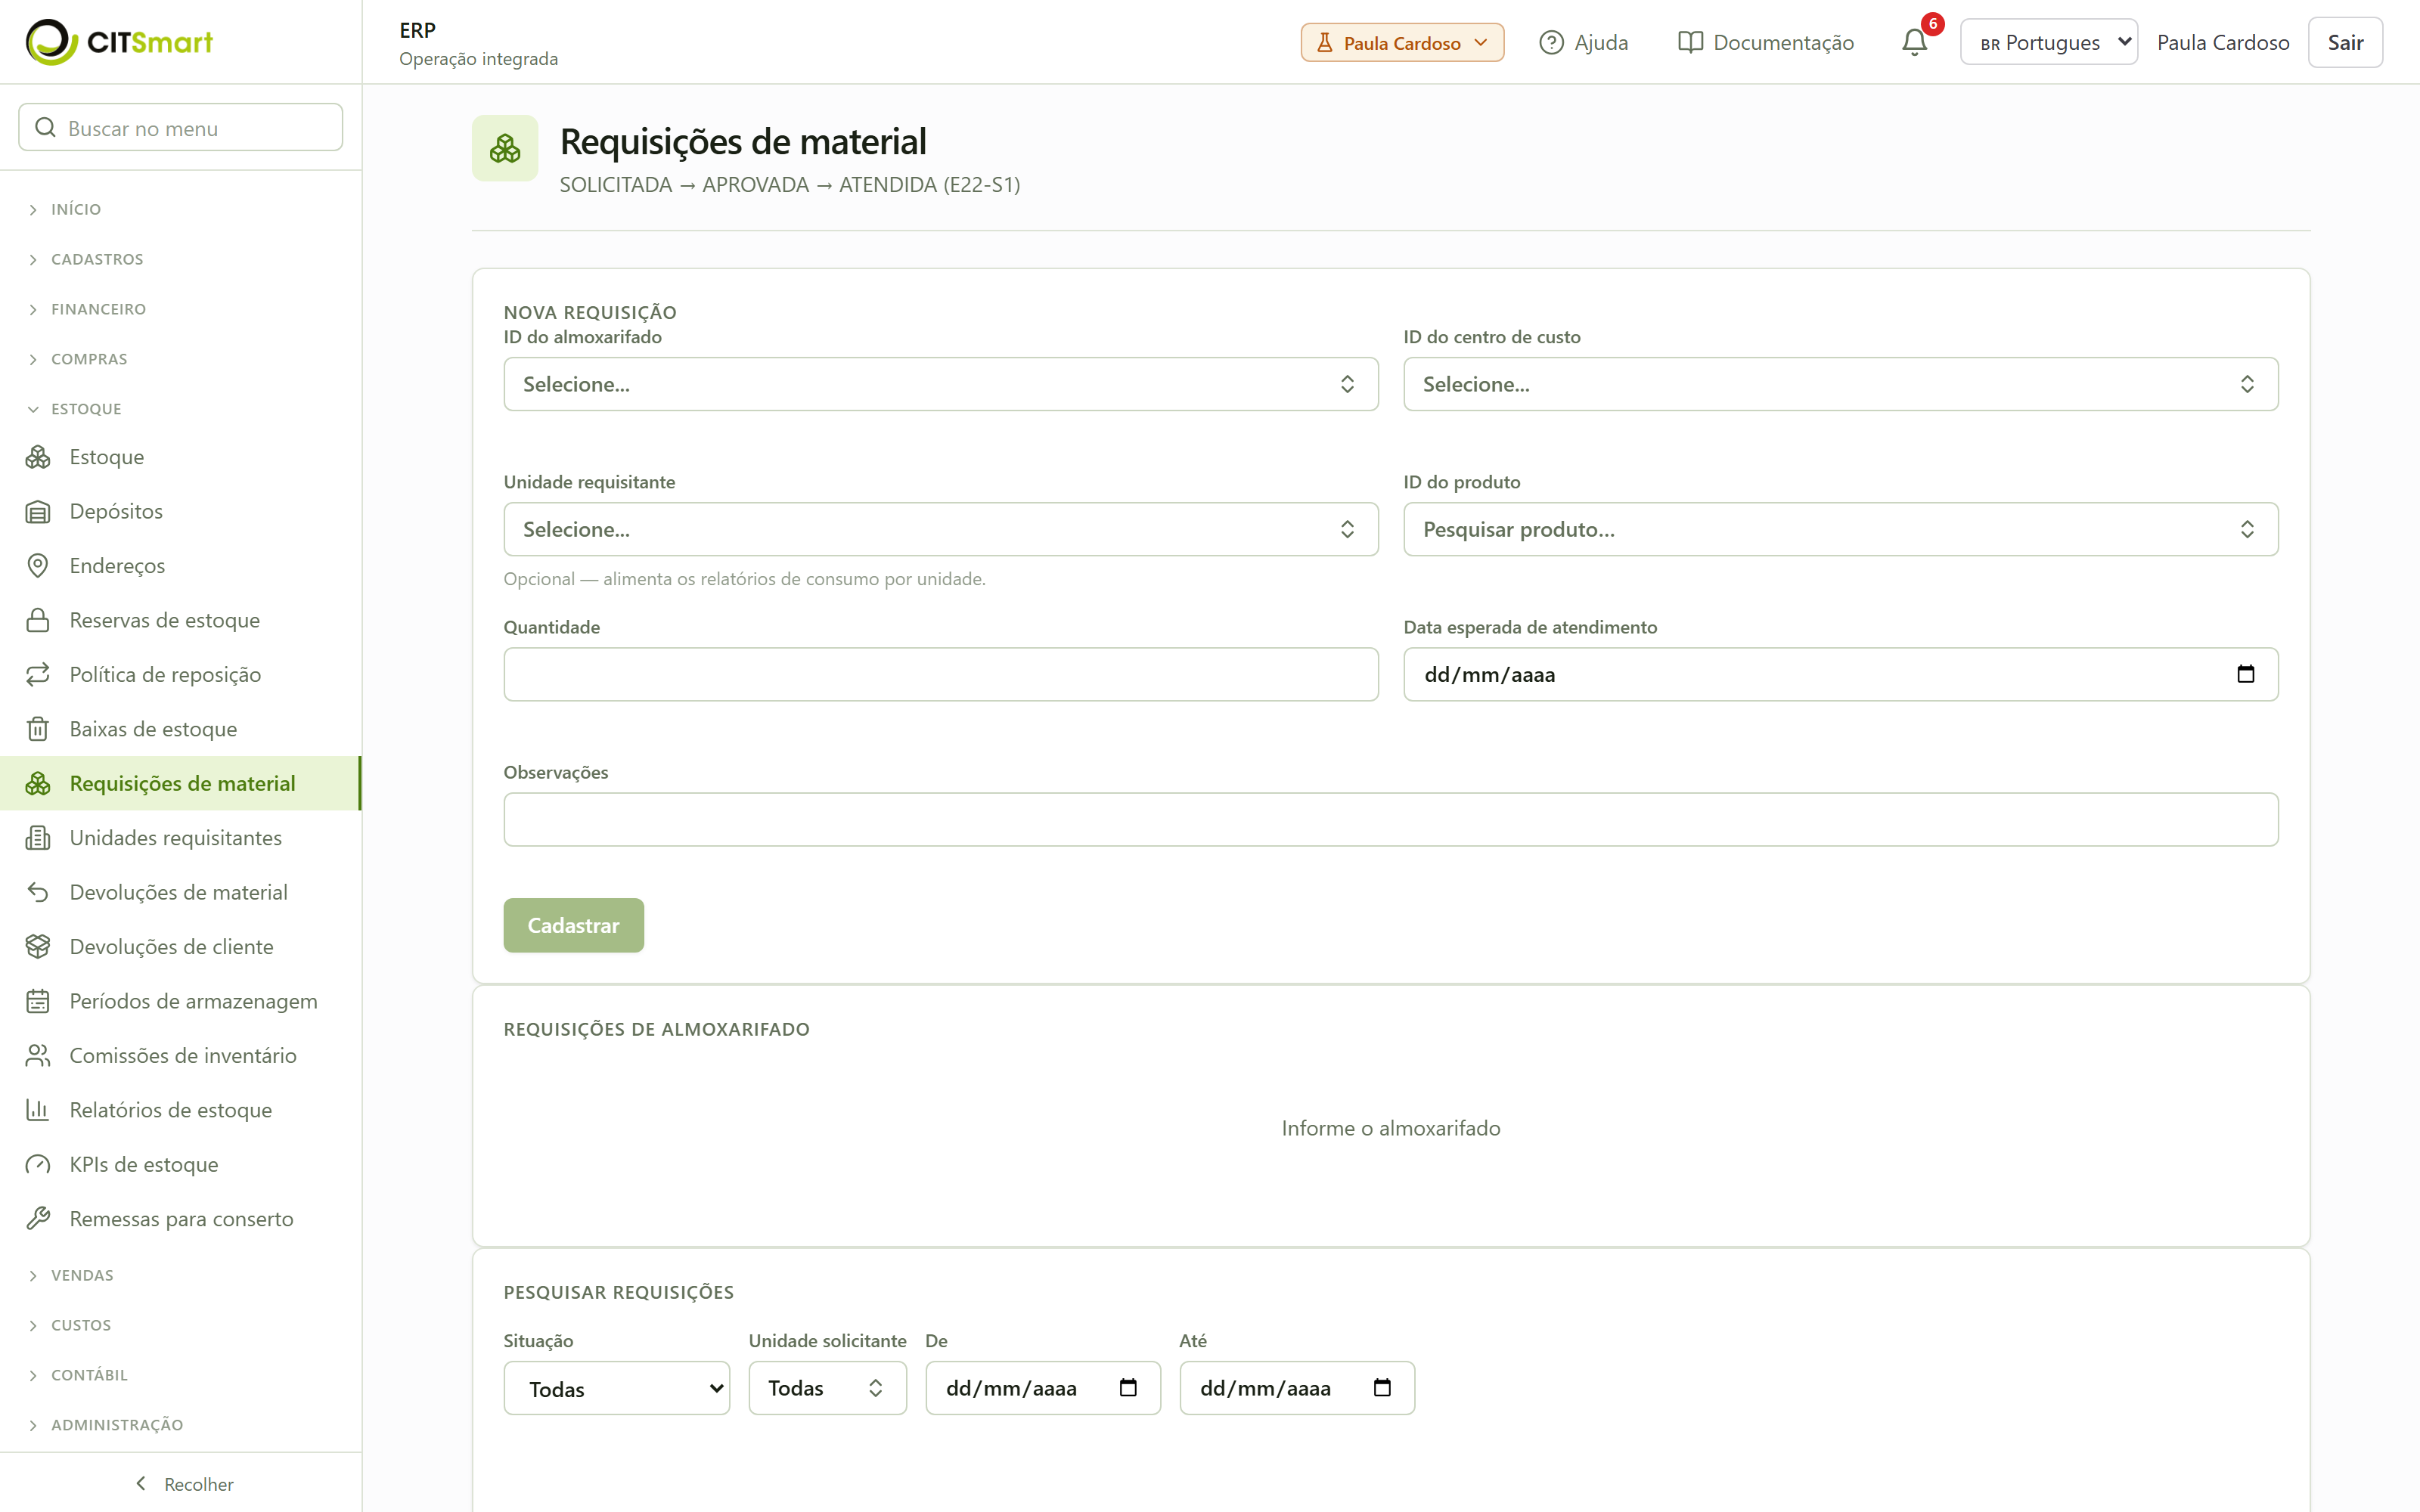Viewport: 2420px width, 1512px height.
Task: Open Remessas para conserto
Action: click(181, 1219)
